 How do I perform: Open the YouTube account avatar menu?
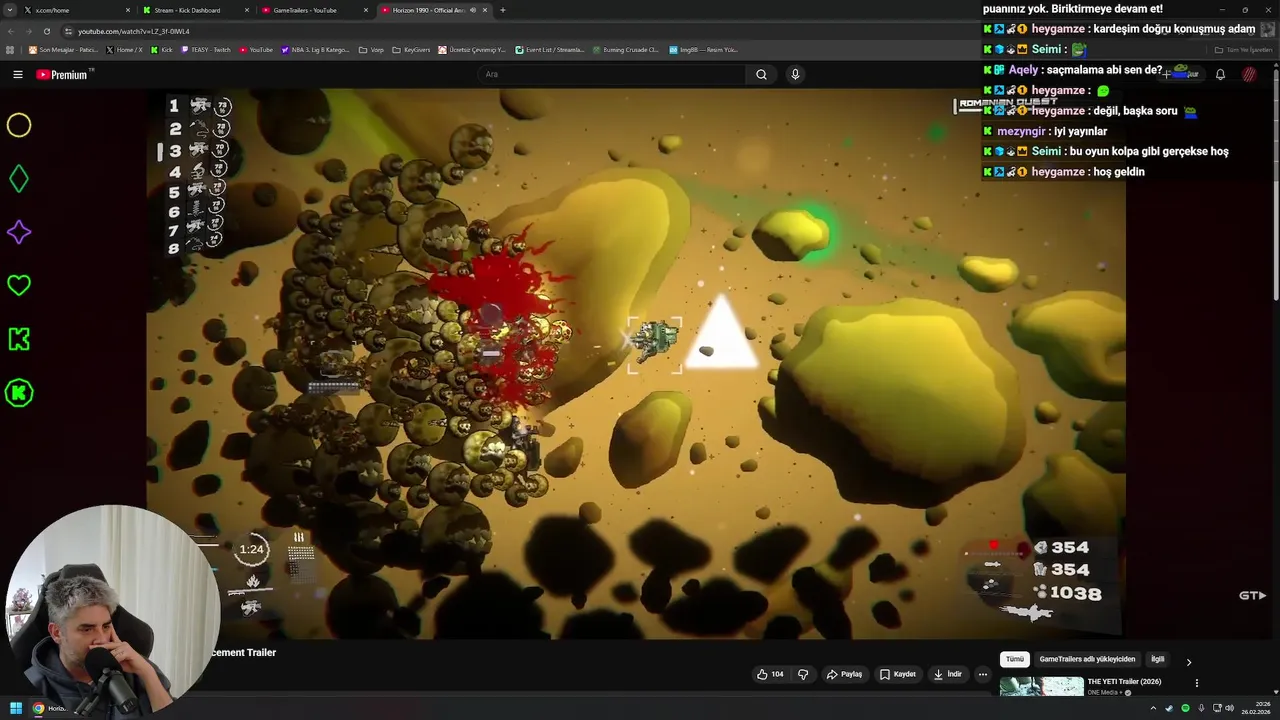point(1249,74)
